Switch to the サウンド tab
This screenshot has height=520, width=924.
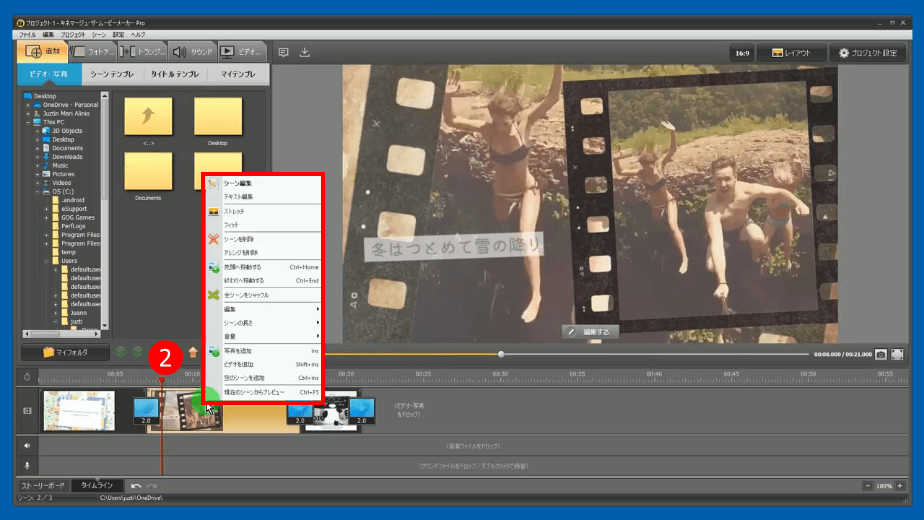click(191, 51)
